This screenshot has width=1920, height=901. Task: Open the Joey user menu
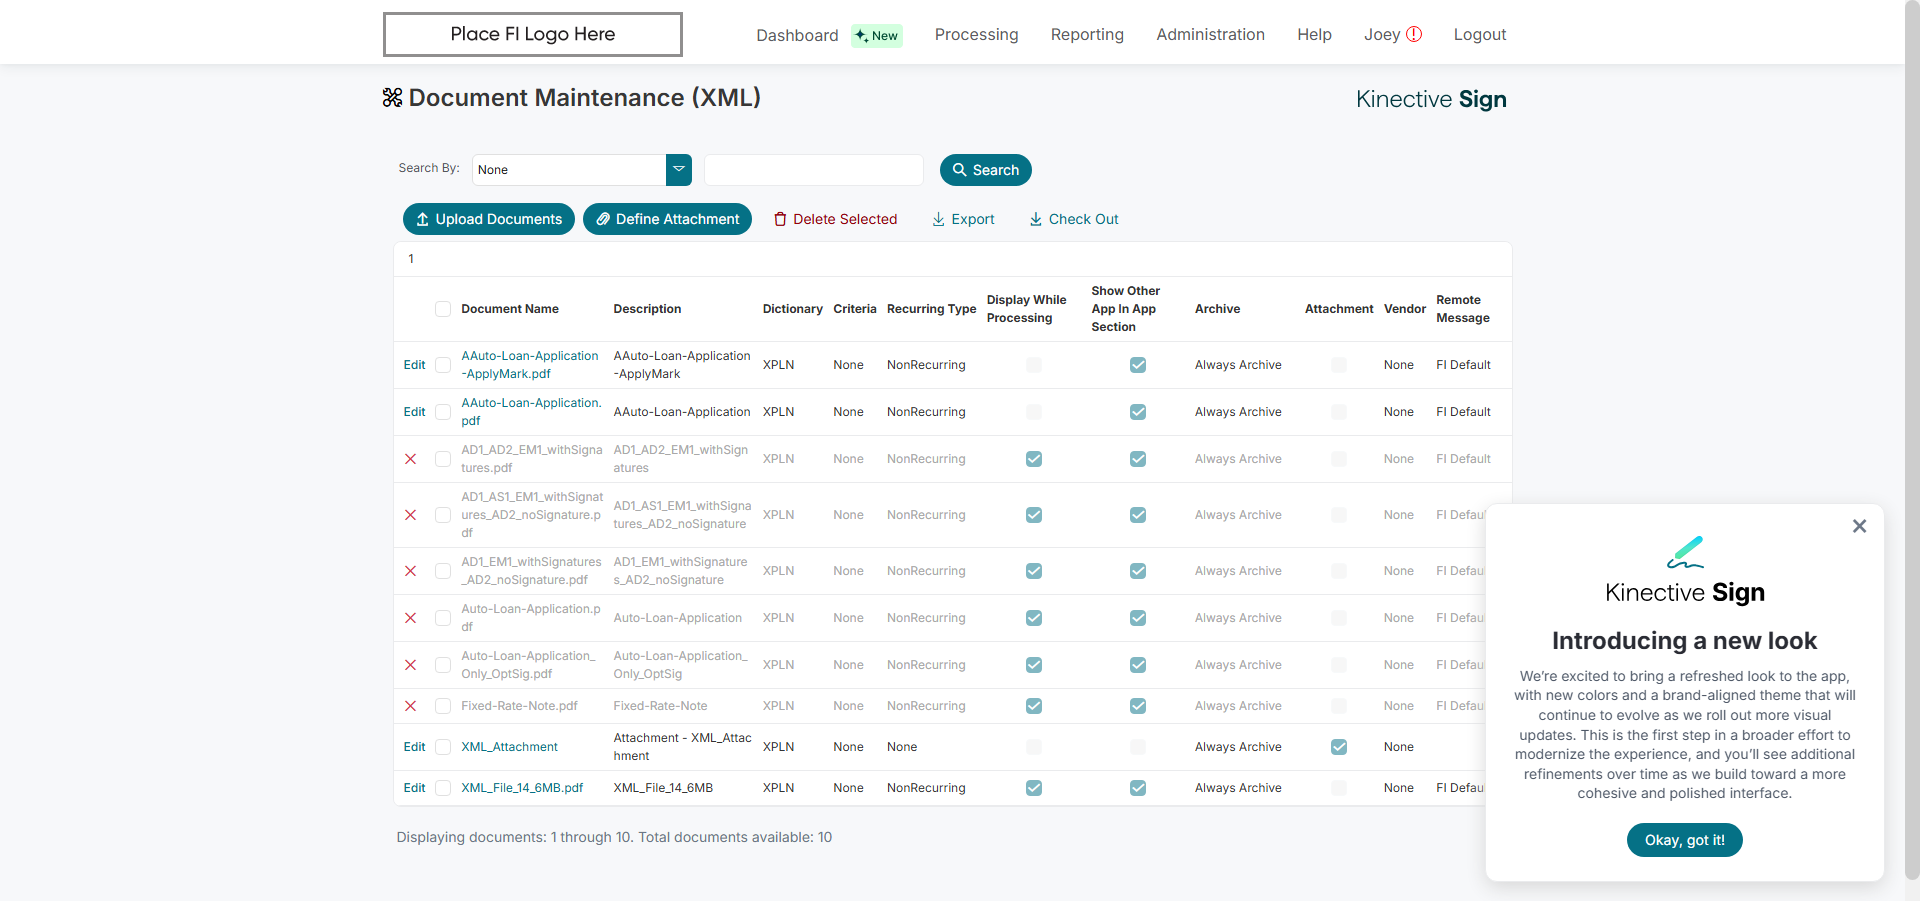tap(1381, 34)
